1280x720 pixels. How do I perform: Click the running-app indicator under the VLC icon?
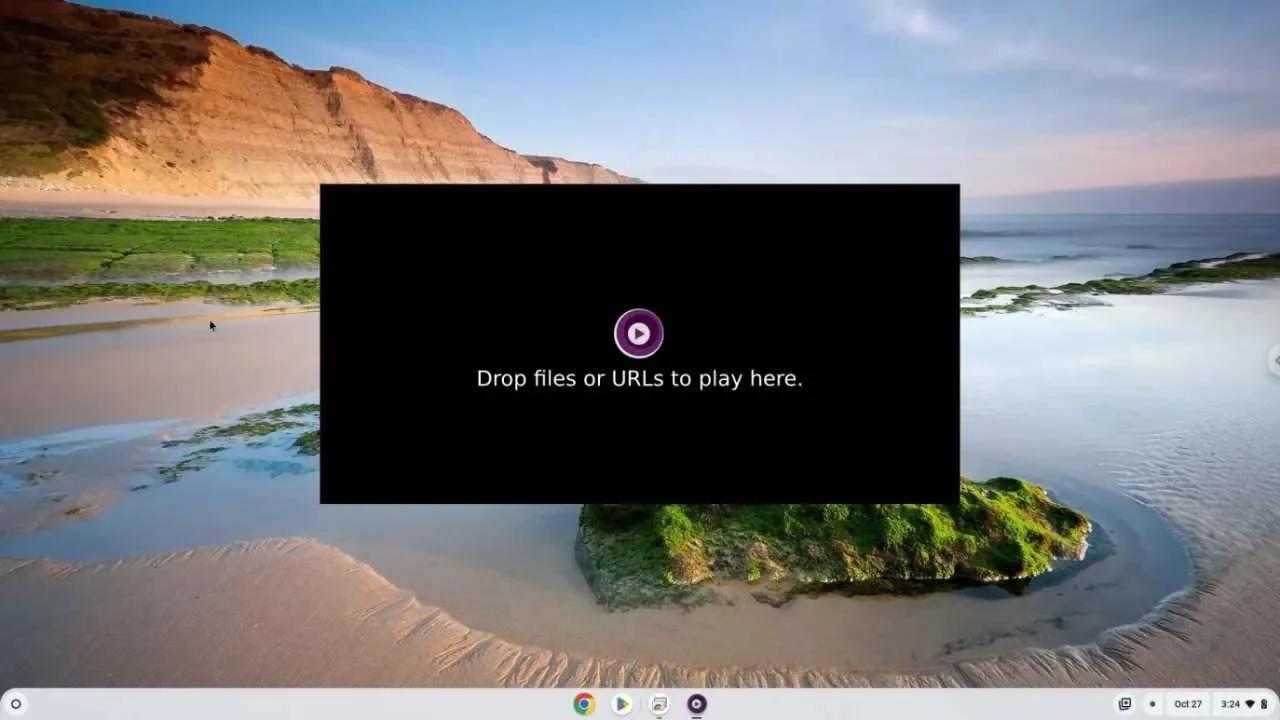[x=696, y=716]
